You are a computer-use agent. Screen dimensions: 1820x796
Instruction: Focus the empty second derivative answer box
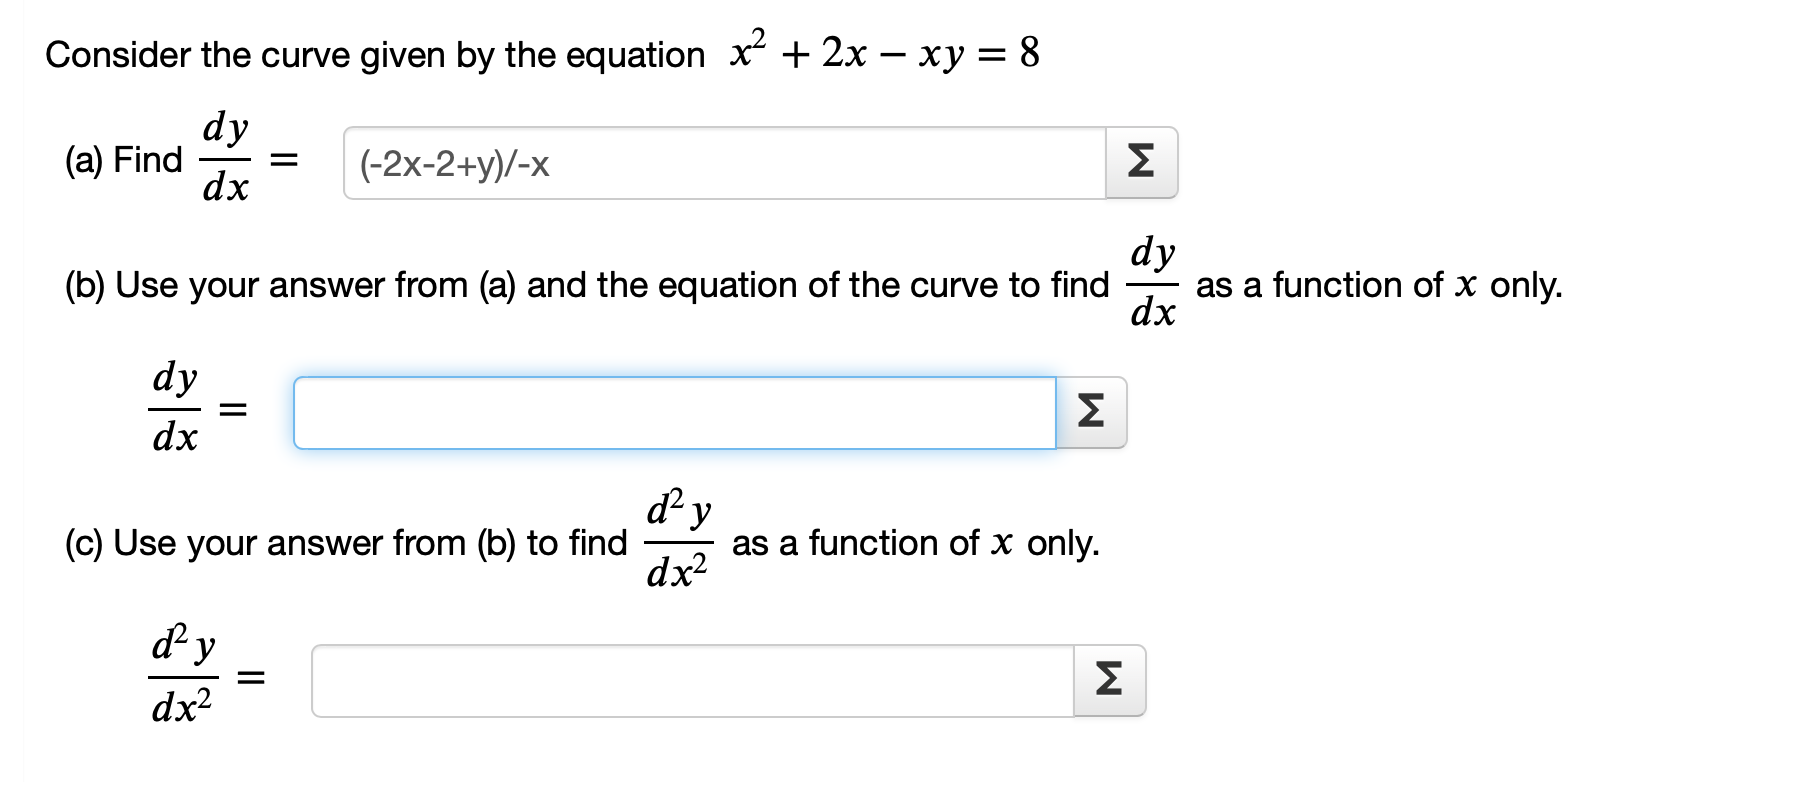pos(693,681)
